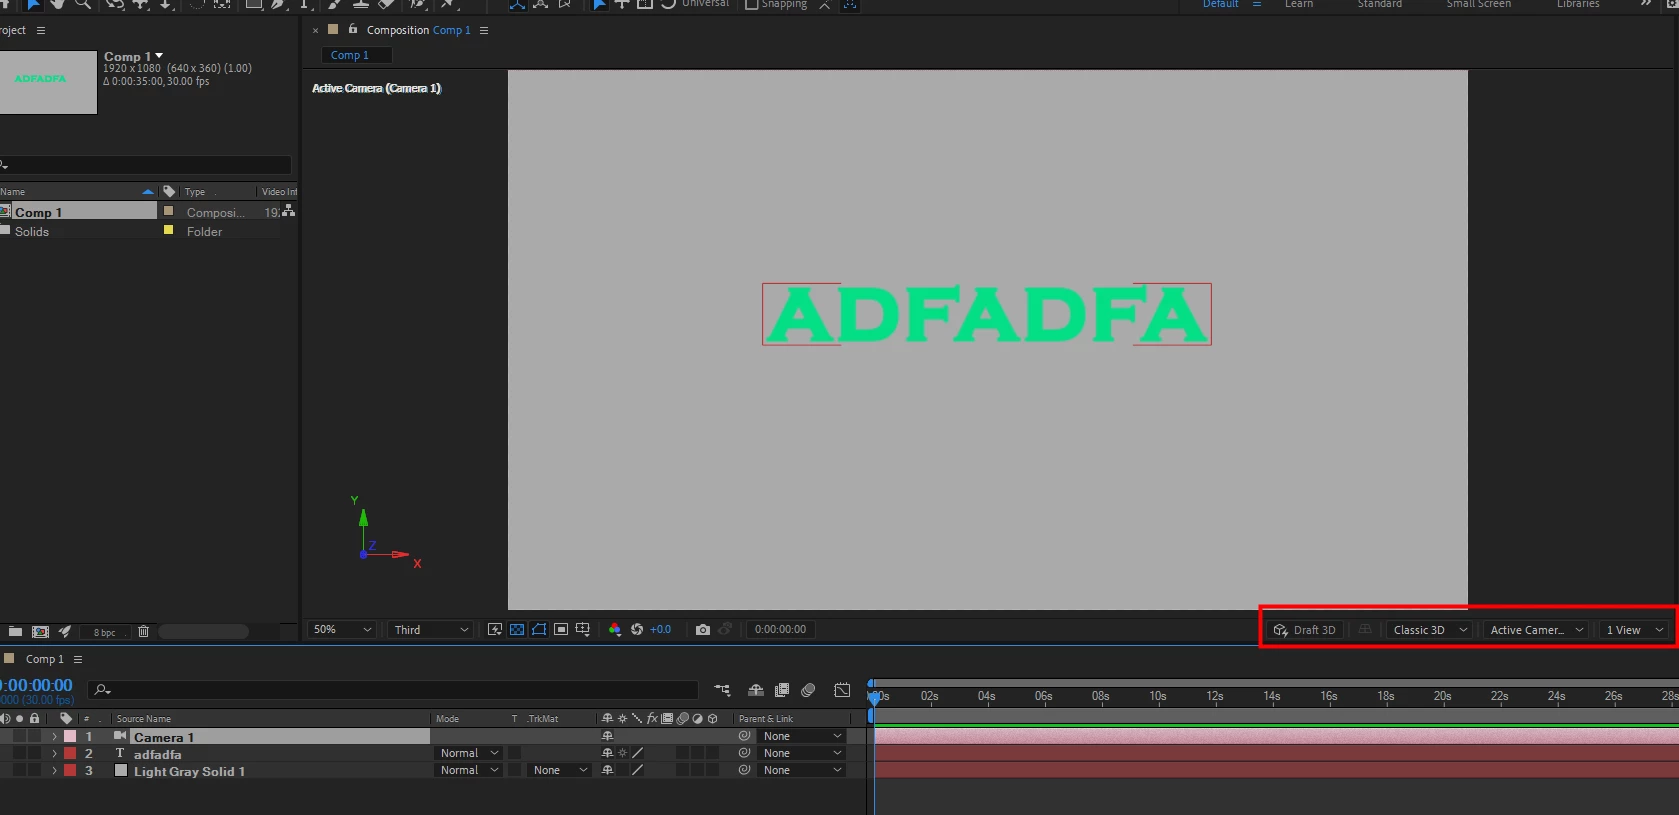The width and height of the screenshot is (1679, 815).
Task: Switch to Learn workspace
Action: [1299, 4]
